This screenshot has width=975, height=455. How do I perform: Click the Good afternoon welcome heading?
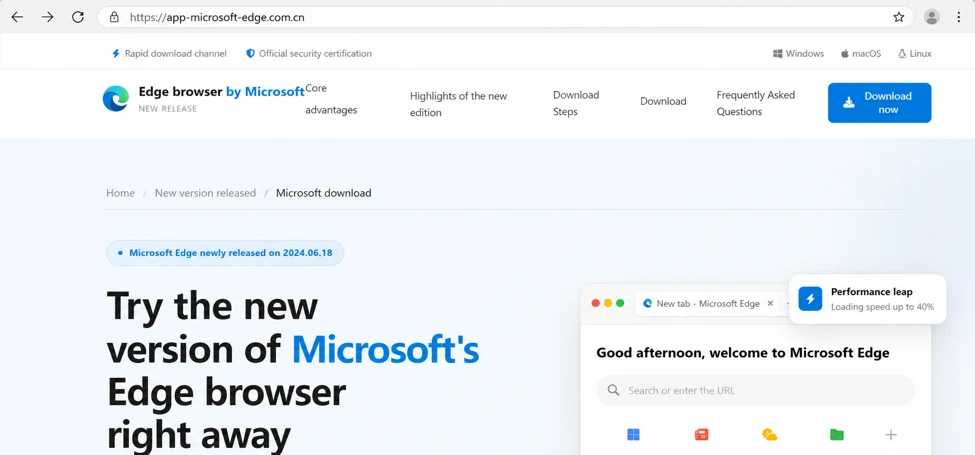point(742,353)
